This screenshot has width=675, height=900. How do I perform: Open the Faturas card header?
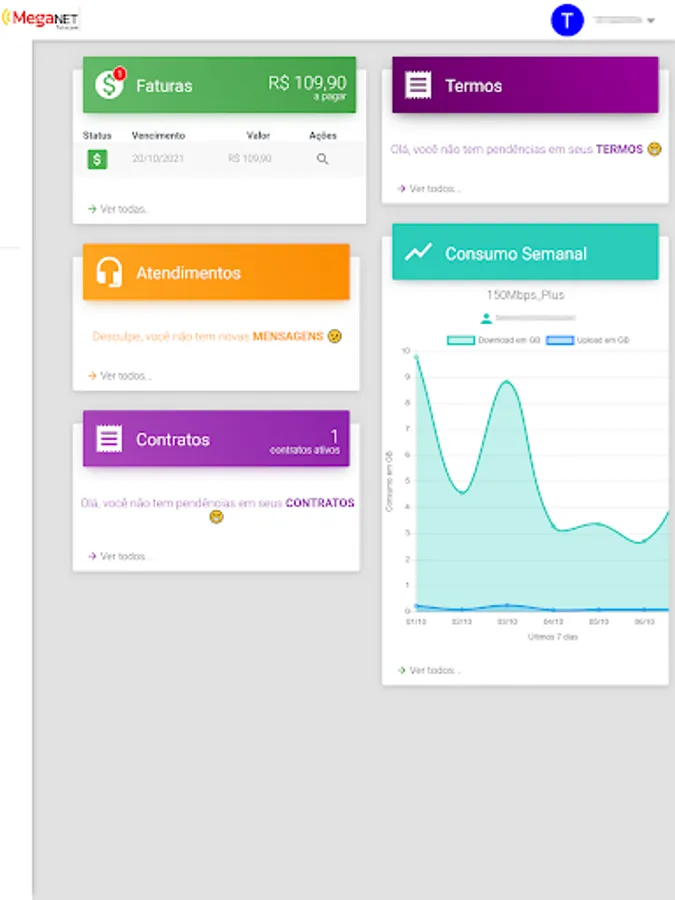point(219,84)
